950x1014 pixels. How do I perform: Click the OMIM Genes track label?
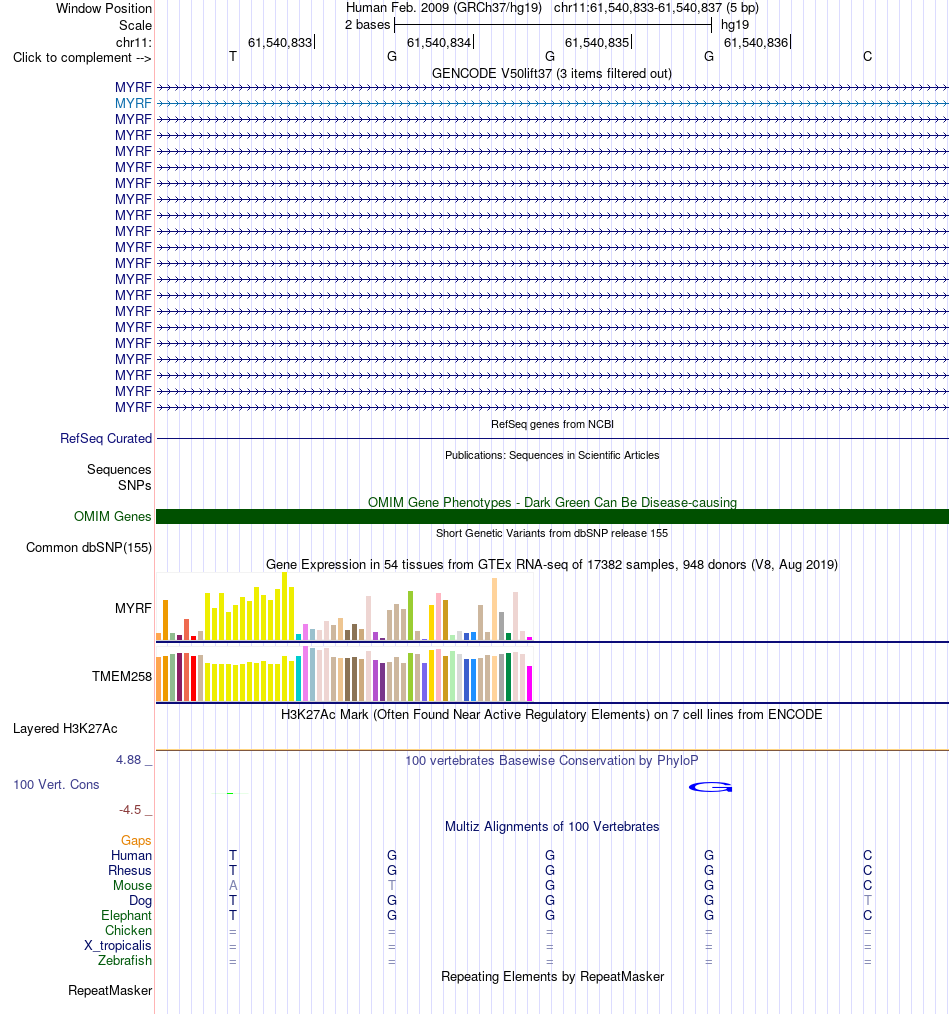pos(113,516)
